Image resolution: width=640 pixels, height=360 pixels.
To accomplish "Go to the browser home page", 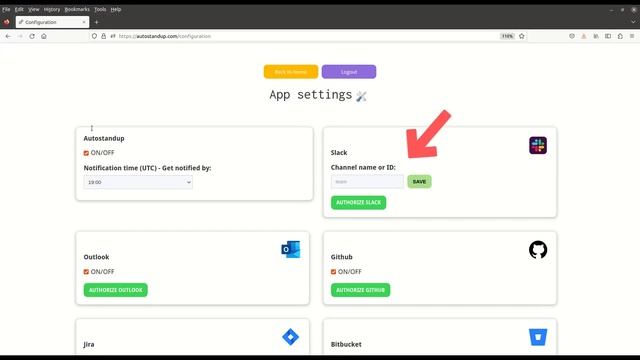I will (x=44, y=36).
